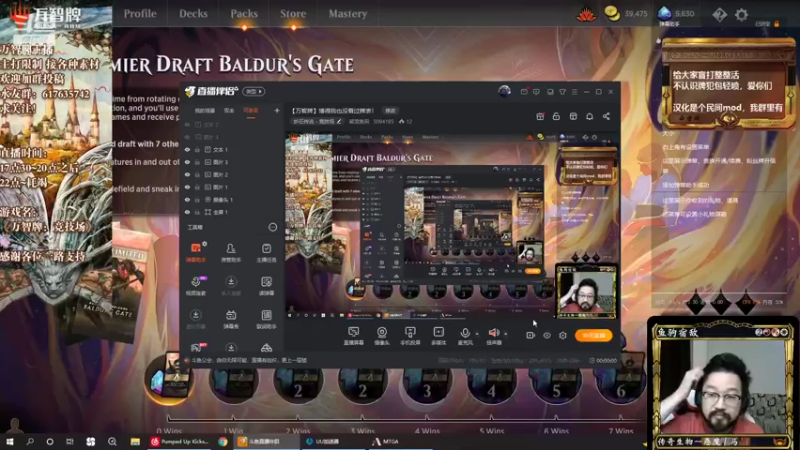The image size is (800, 450).
Task: Open the Profile tab in MTG Arena
Action: [140, 14]
